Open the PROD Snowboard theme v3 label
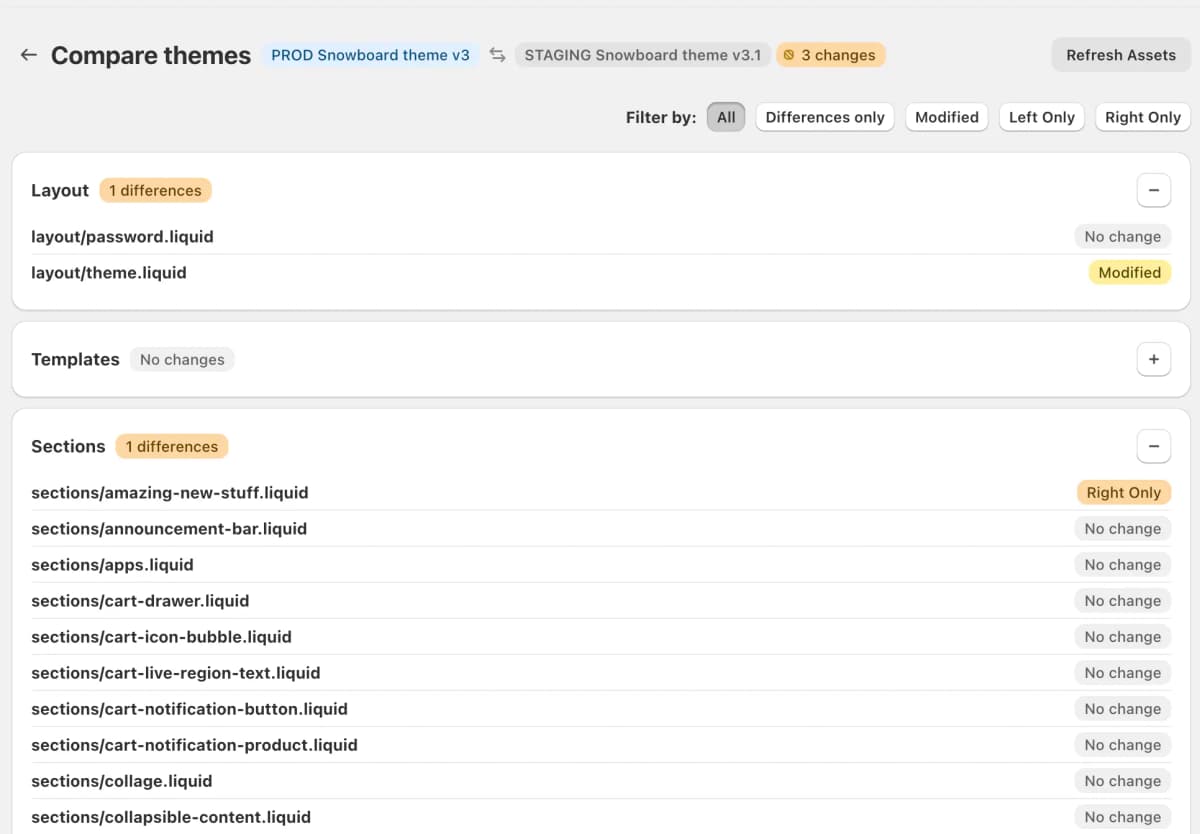Viewport: 1200px width, 834px height. pyautogui.click(x=370, y=55)
